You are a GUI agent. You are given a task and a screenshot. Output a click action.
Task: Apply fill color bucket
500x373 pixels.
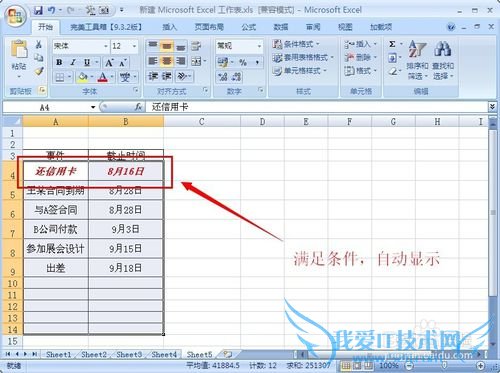point(82,77)
